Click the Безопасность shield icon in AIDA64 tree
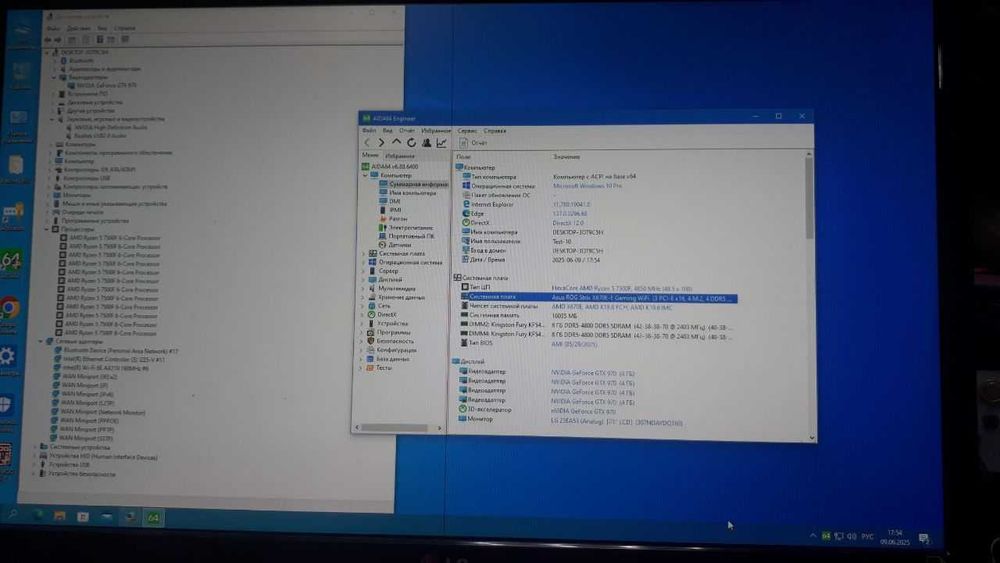Image resolution: width=1000 pixels, height=563 pixels. (x=371, y=341)
